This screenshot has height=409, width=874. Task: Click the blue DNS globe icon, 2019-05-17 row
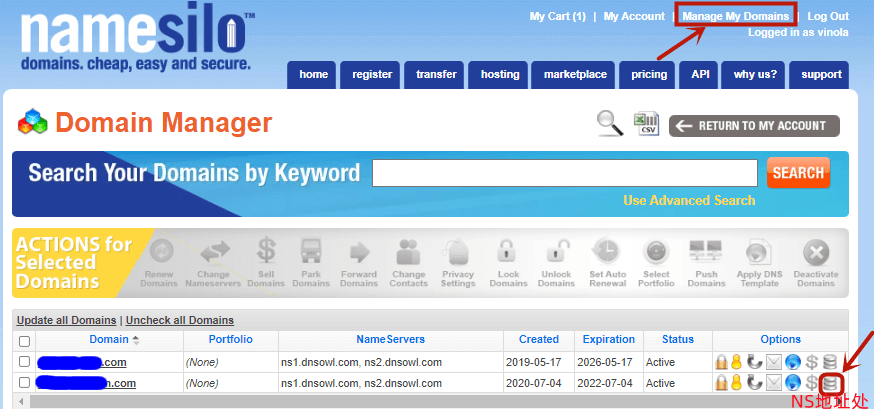click(793, 362)
